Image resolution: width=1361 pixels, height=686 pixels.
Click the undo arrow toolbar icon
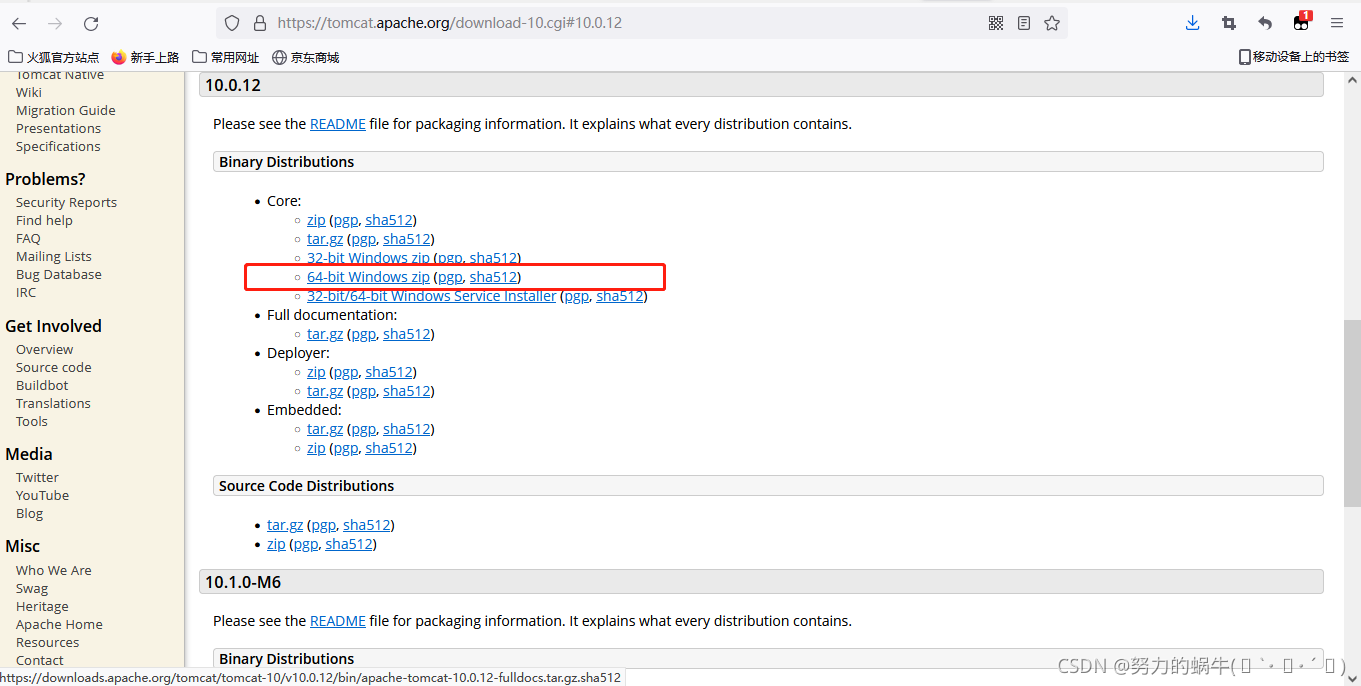[x=1265, y=23]
